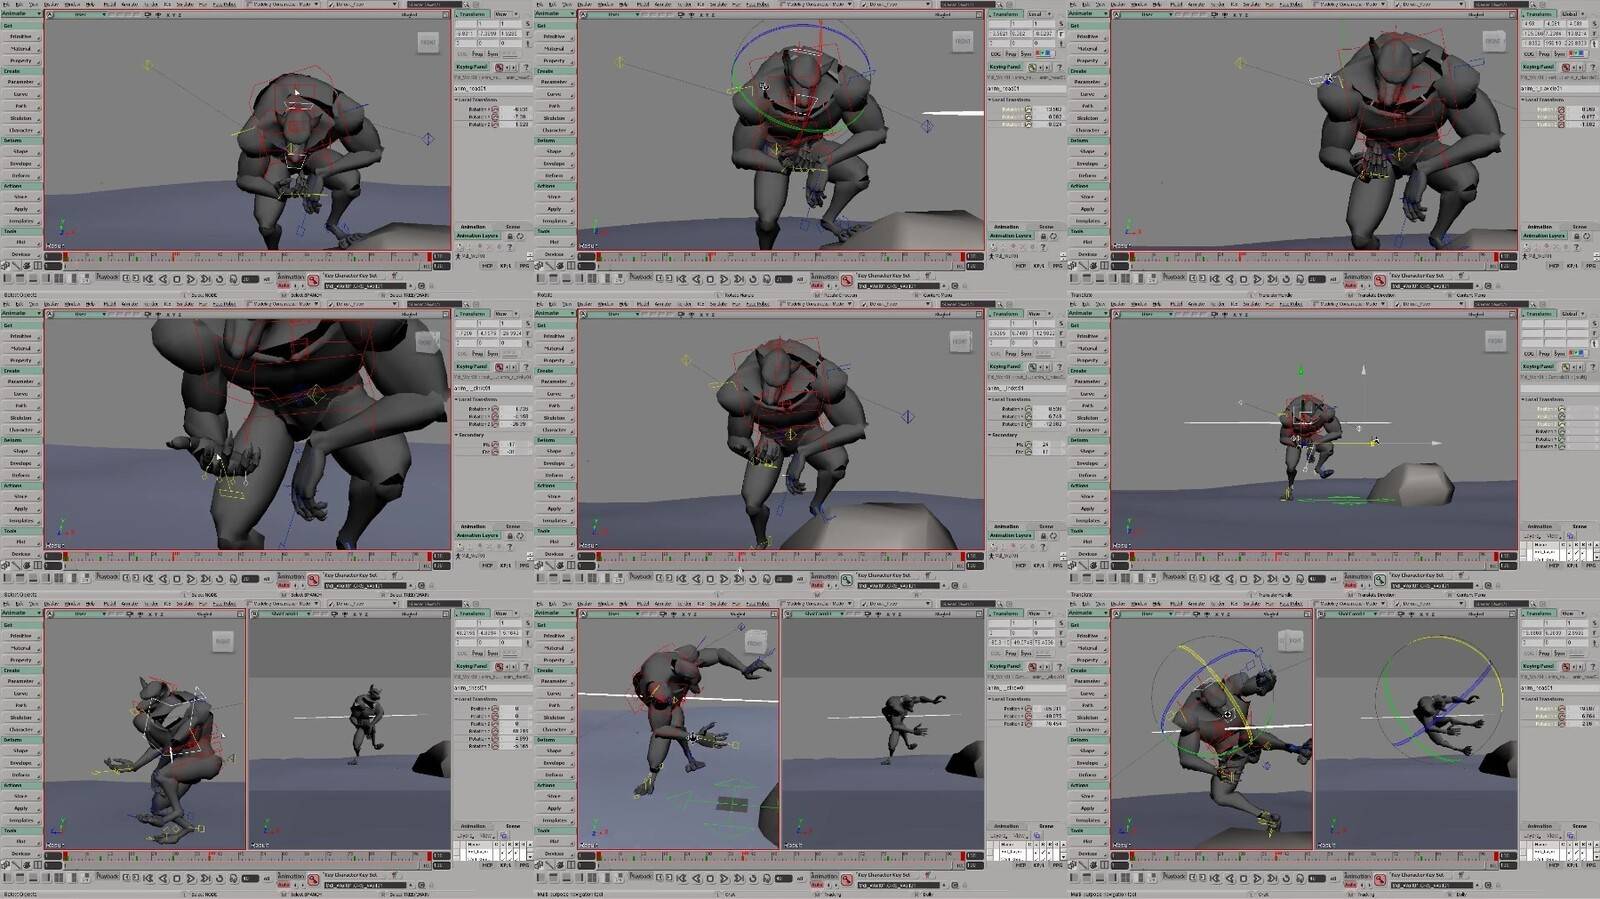Toggle Prop mode in the center screenshot
The width and height of the screenshot is (1600, 899).
click(1011, 353)
